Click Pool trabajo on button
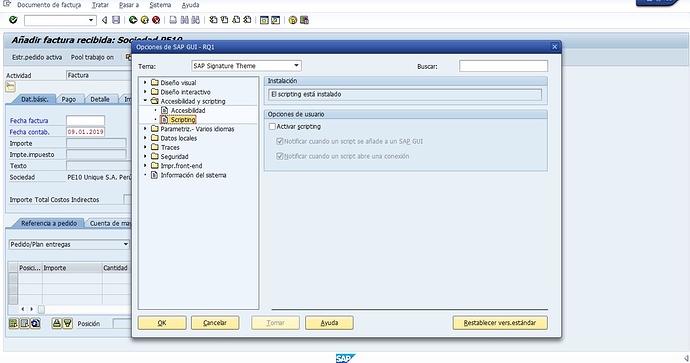The height and width of the screenshot is (363, 690). (92, 57)
